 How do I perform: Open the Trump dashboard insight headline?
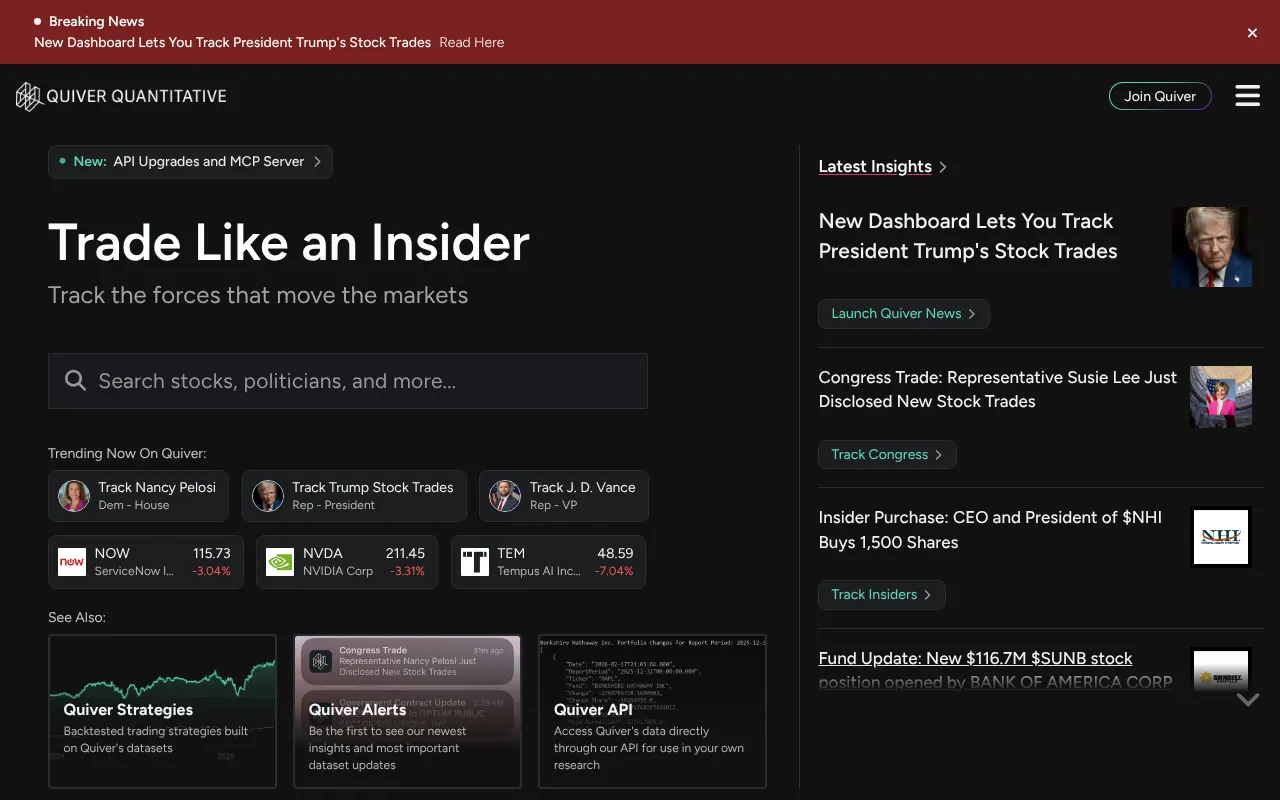[x=968, y=236]
